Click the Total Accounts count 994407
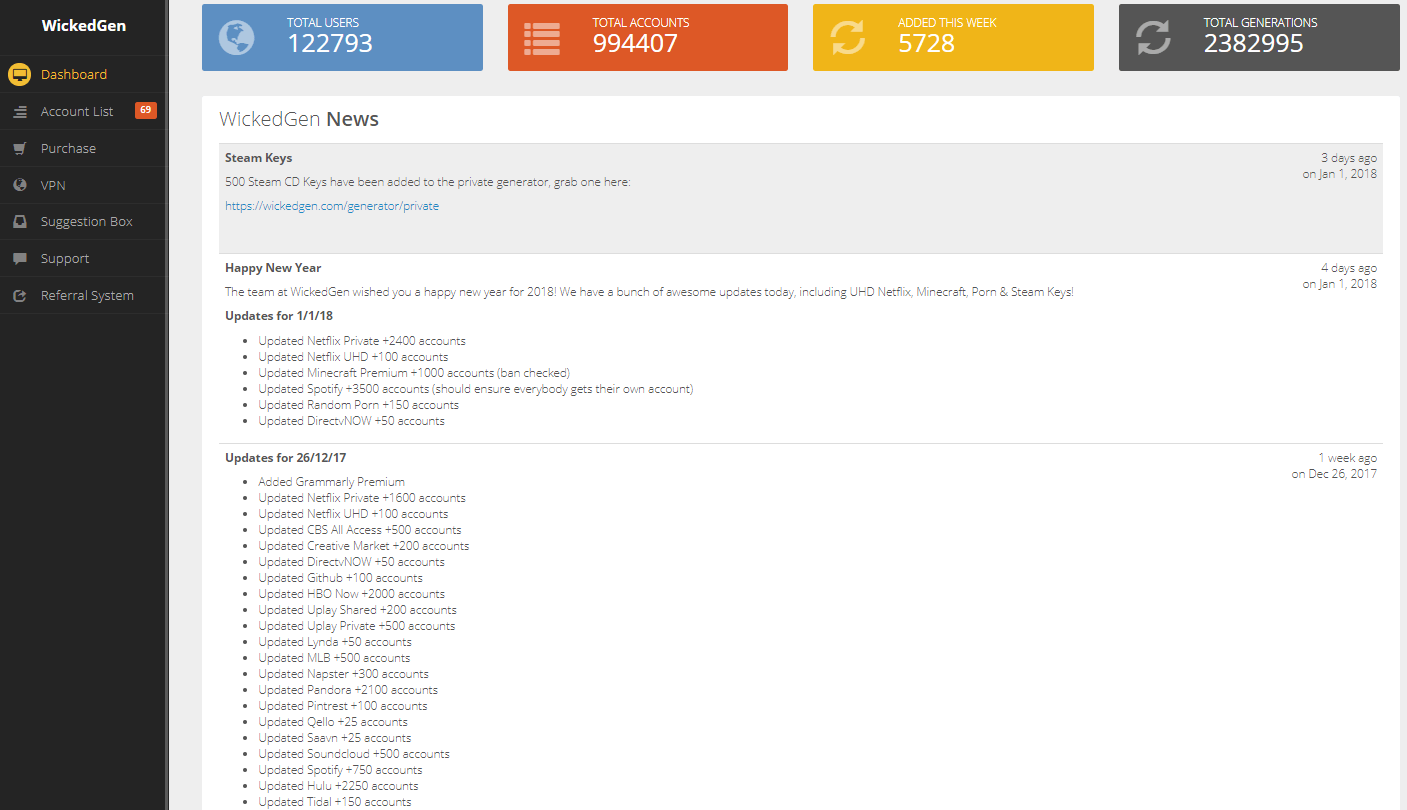 click(635, 43)
